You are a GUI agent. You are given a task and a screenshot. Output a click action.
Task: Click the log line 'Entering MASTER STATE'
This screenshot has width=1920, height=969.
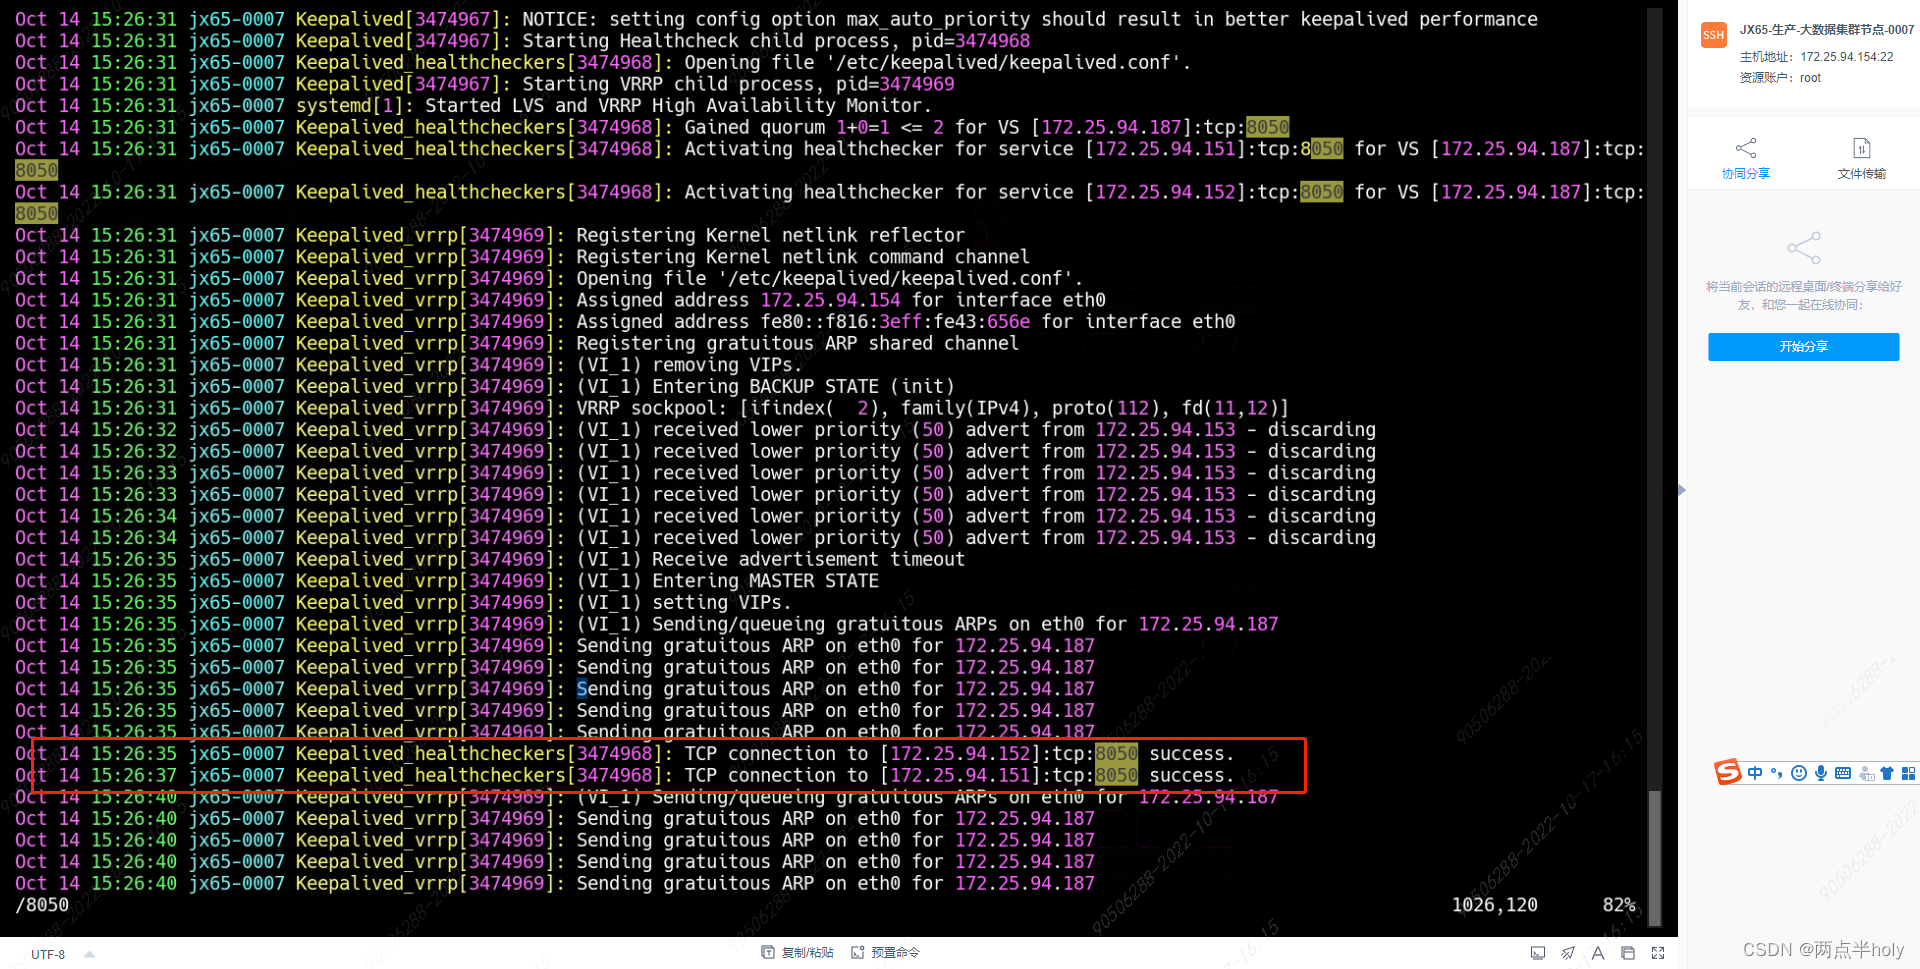447,581
